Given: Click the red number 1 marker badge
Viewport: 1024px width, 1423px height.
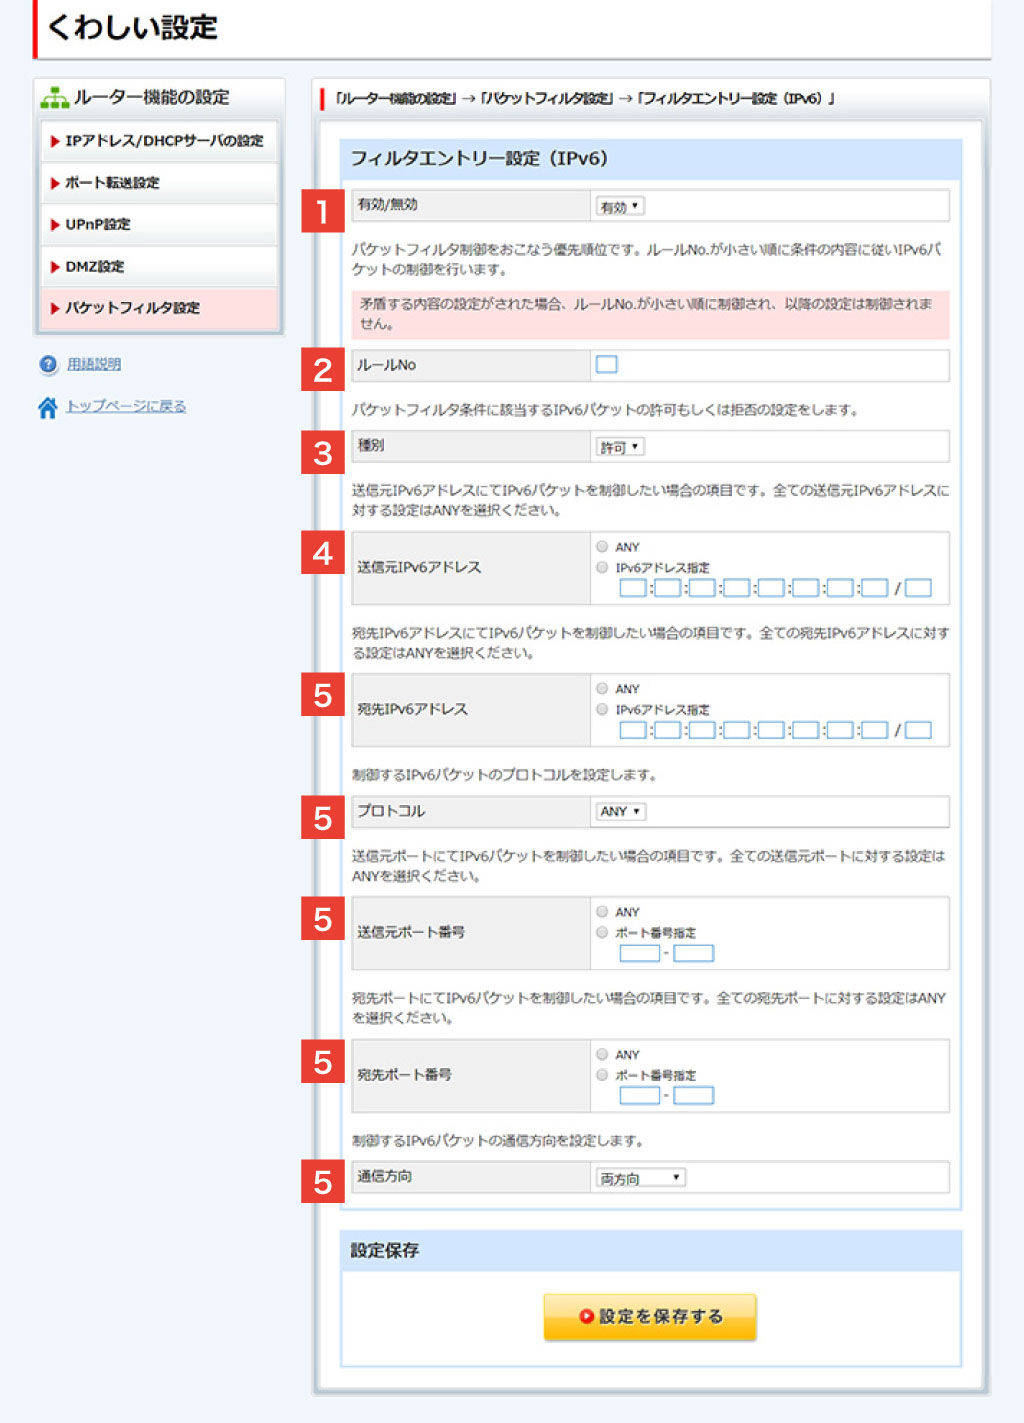Looking at the screenshot, I should point(322,211).
